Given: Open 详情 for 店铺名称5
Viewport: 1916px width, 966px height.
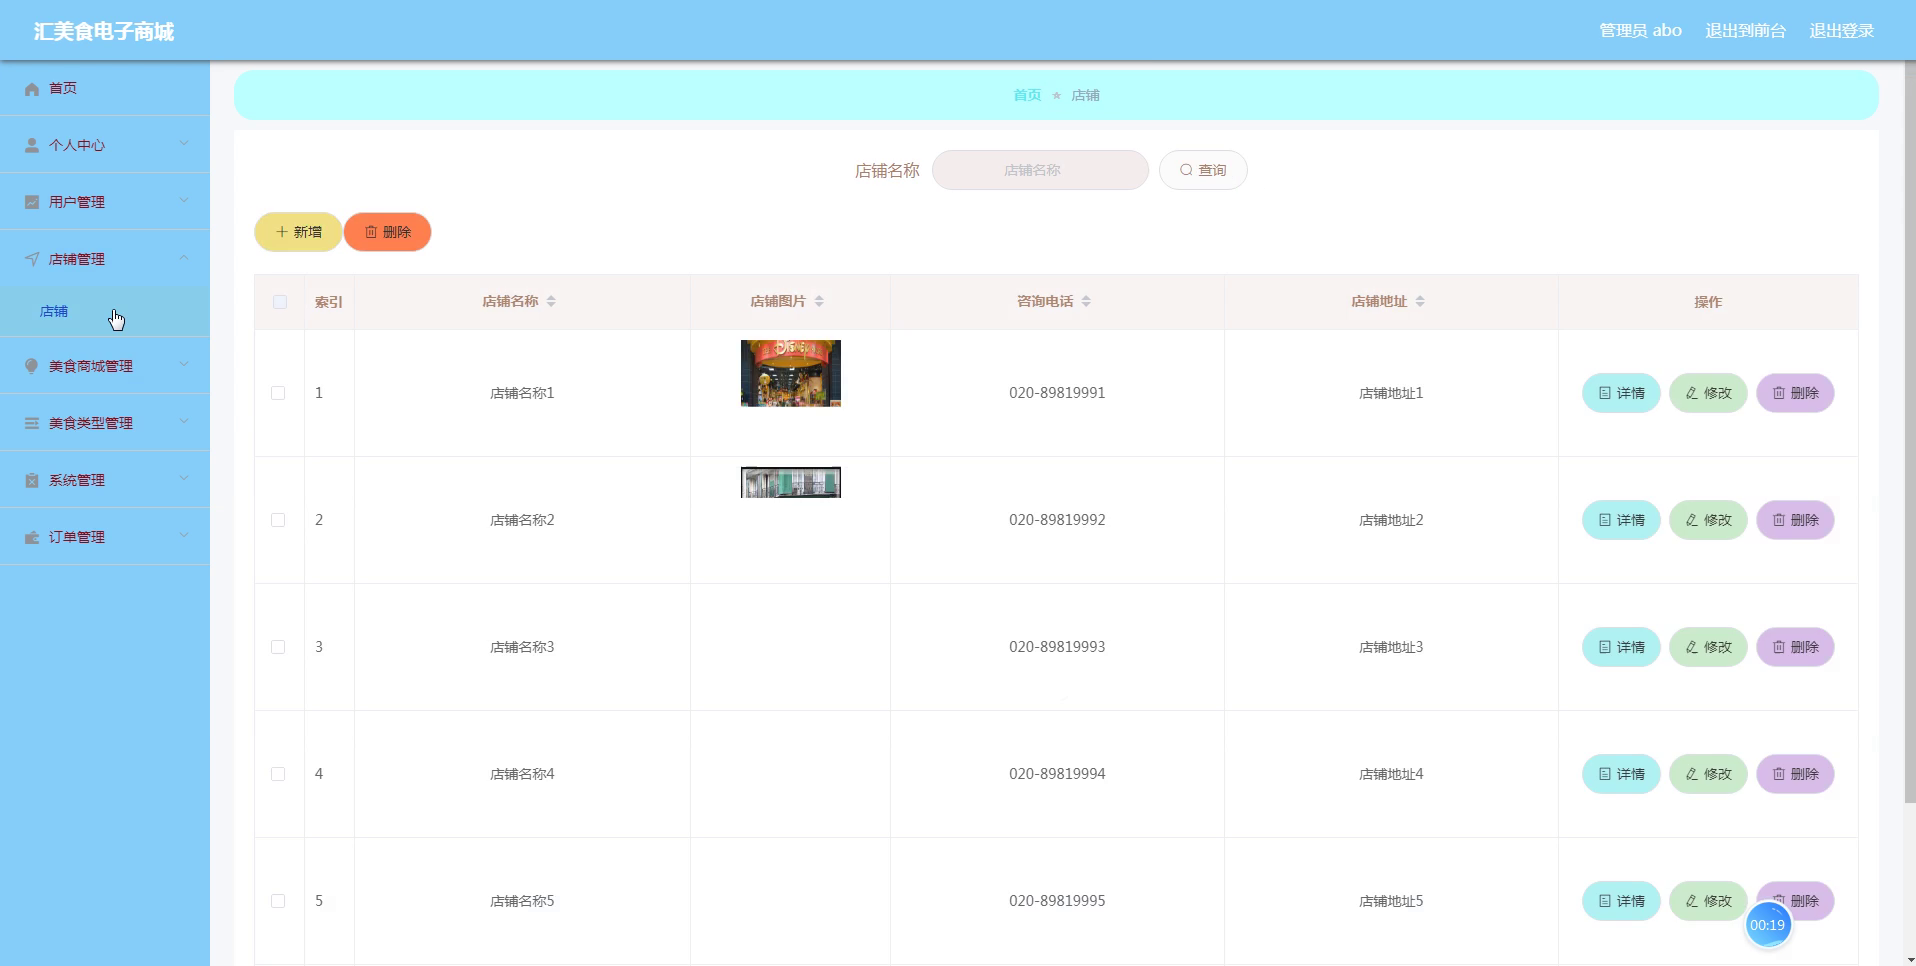Looking at the screenshot, I should point(1621,901).
